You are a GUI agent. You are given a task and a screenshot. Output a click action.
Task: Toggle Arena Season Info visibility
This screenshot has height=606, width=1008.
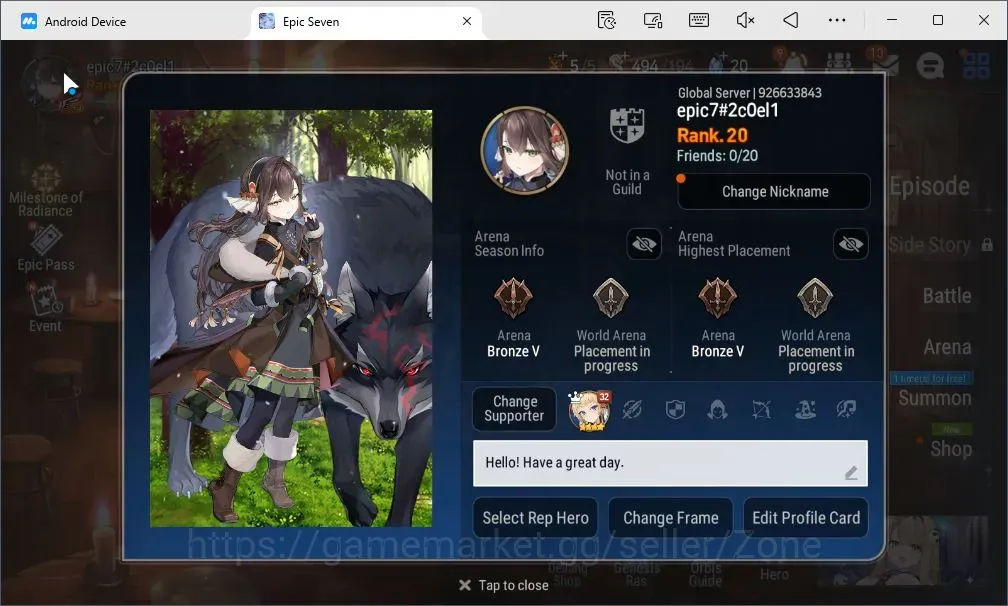[644, 244]
